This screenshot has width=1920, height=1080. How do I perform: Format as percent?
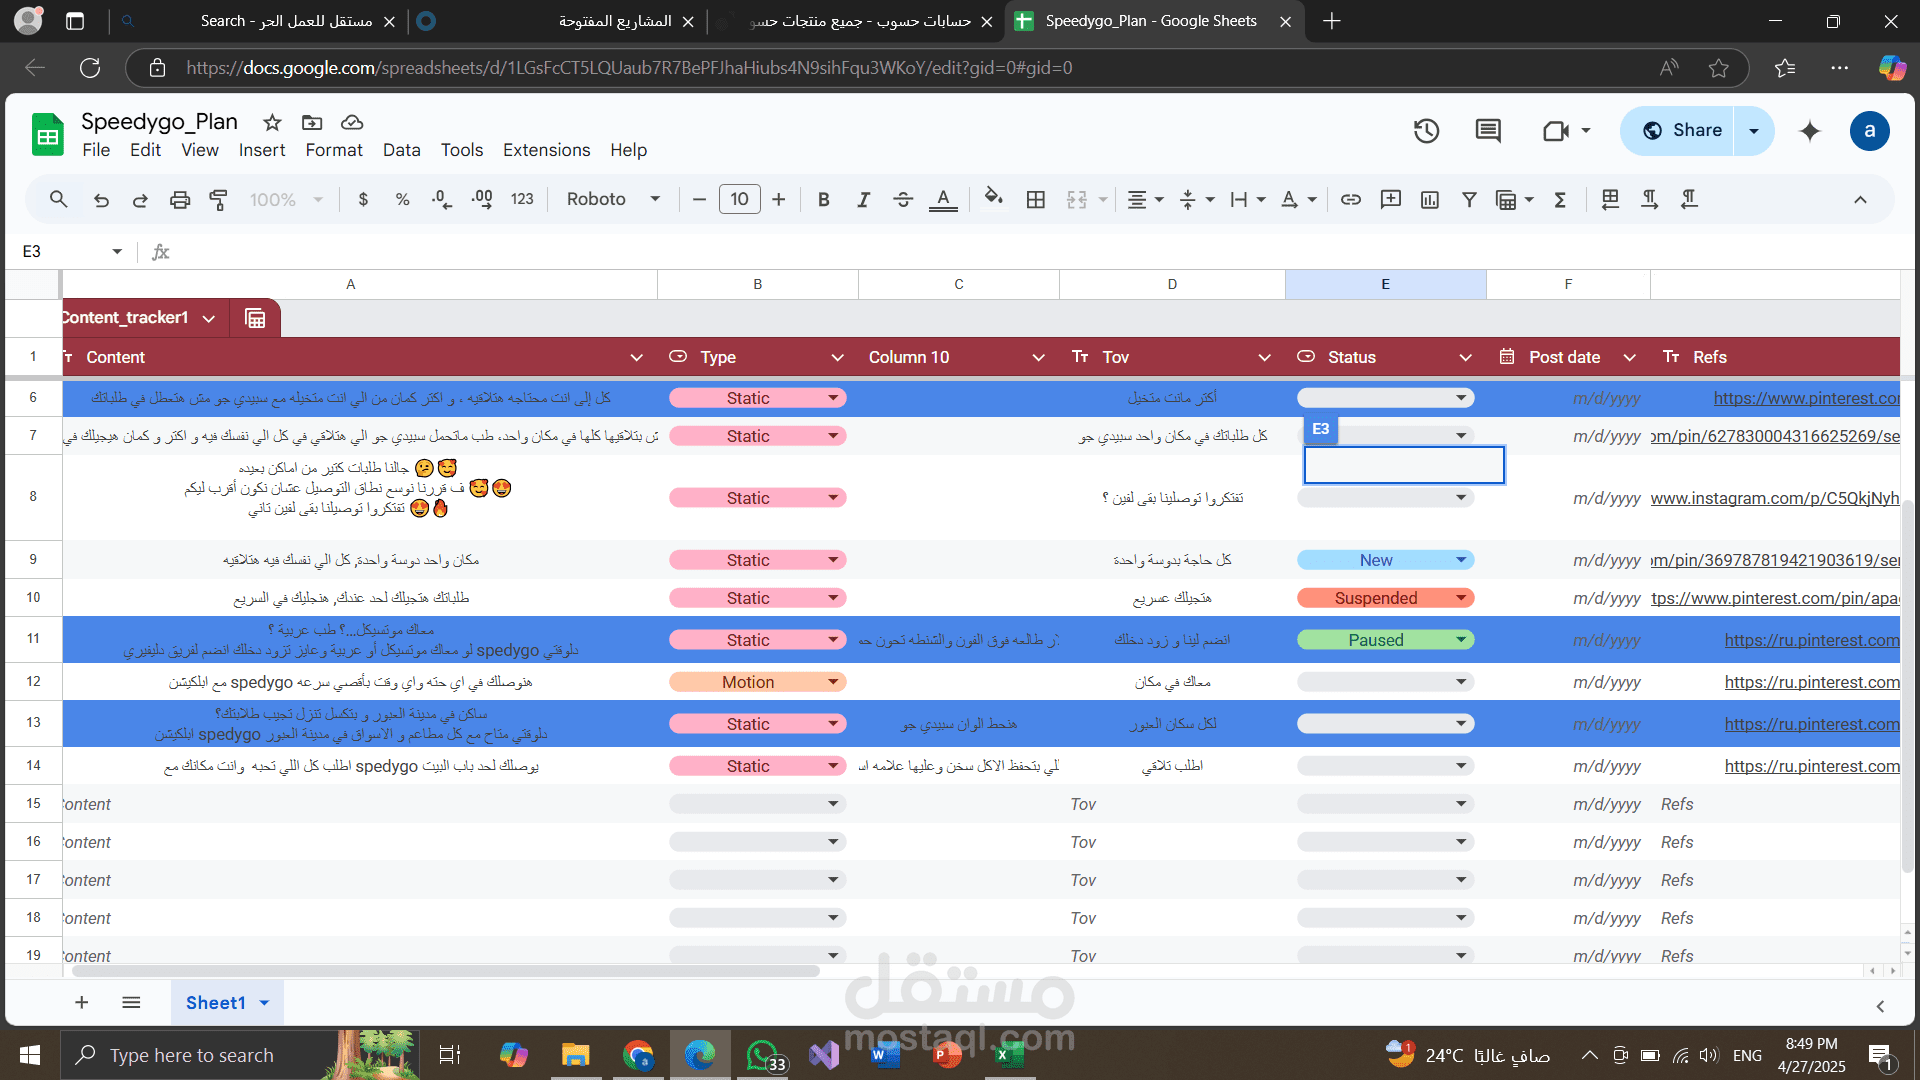(x=402, y=199)
